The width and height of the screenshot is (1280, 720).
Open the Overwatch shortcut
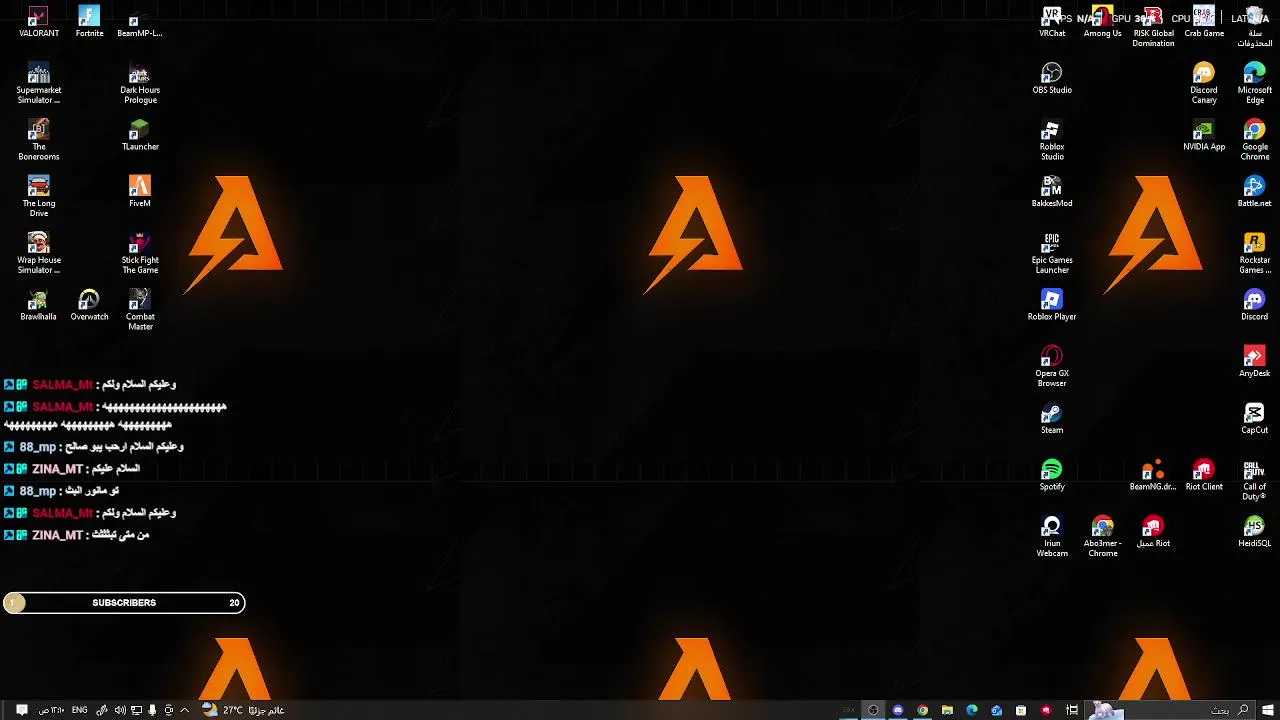point(89,306)
